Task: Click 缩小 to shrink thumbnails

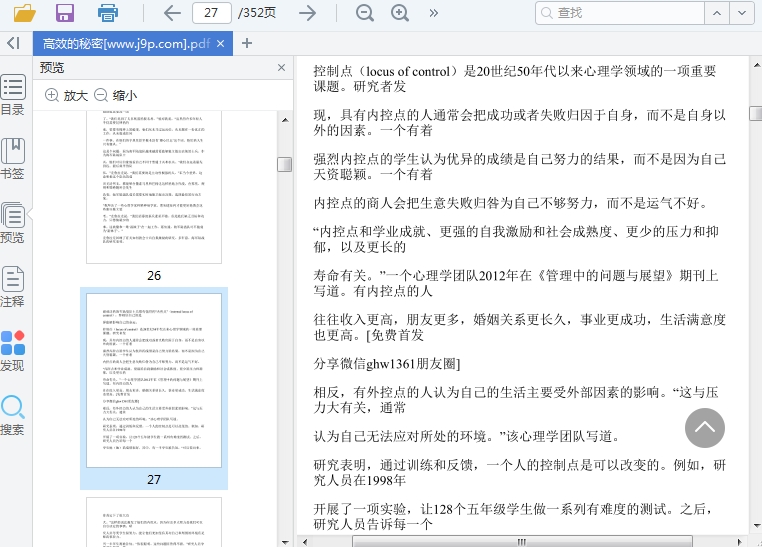Action: pyautogui.click(x=115, y=95)
